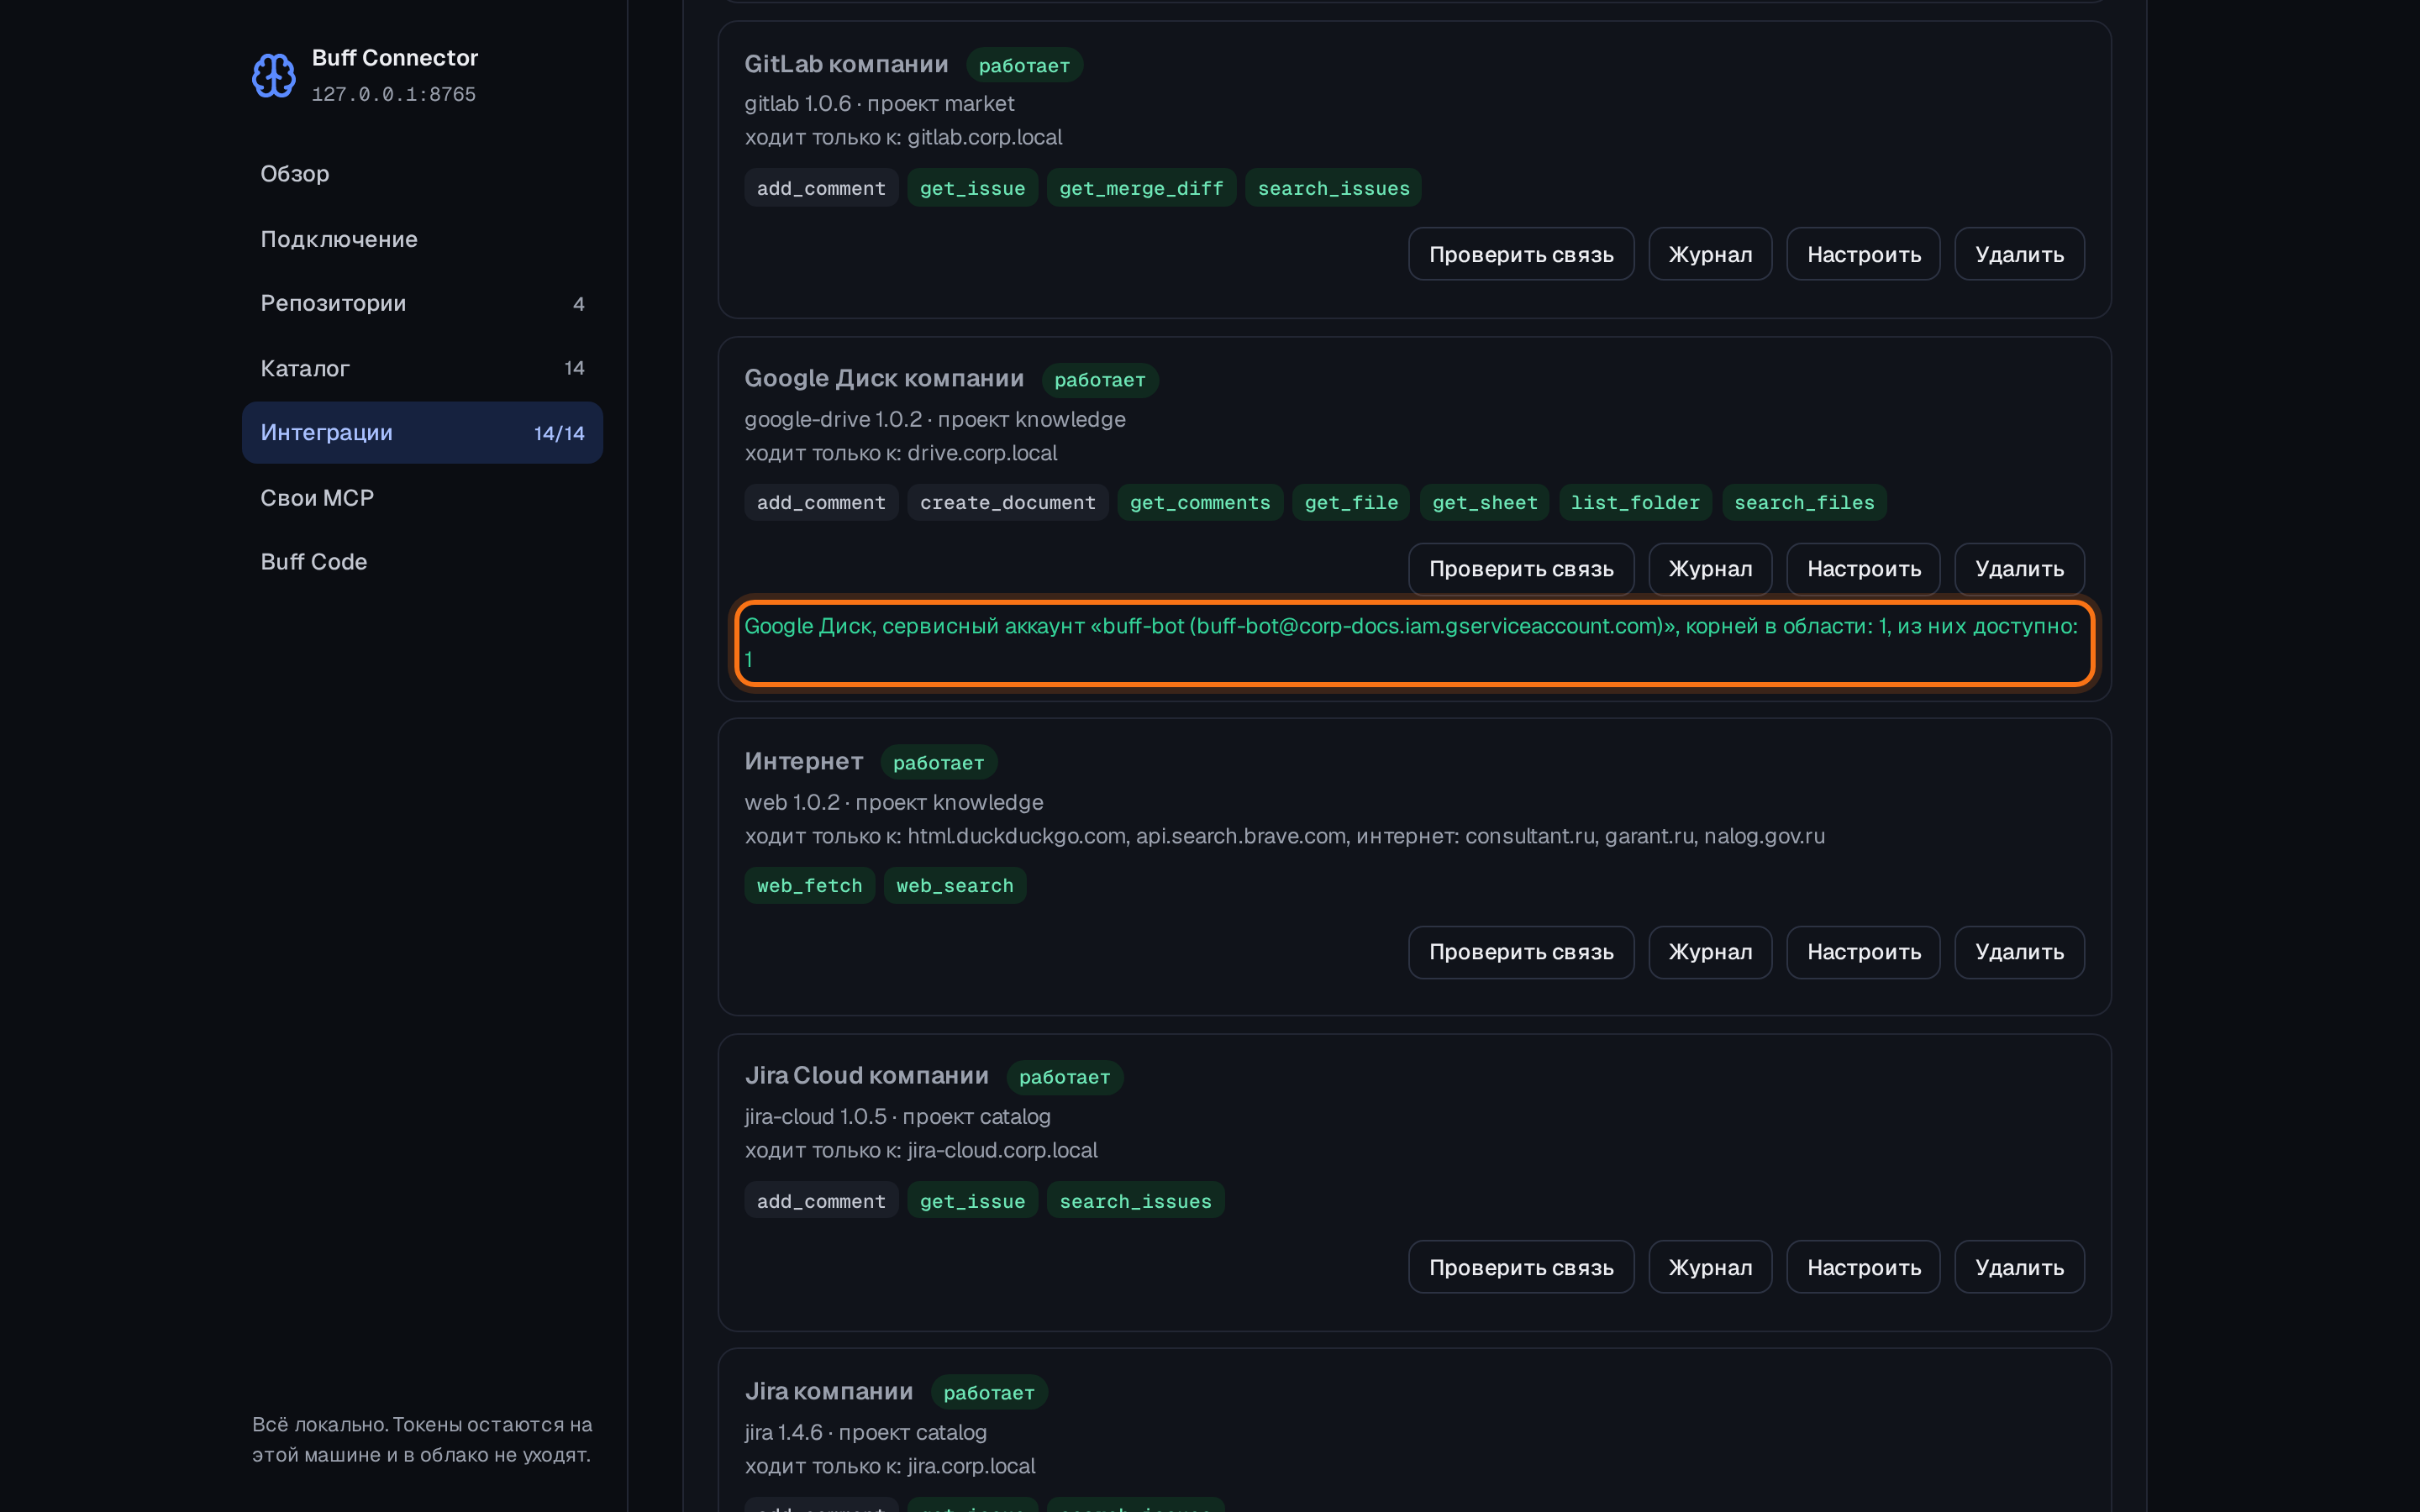Viewport: 2420px width, 1512px height.
Task: Click the Buff Connector brain logo icon
Action: tap(273, 75)
